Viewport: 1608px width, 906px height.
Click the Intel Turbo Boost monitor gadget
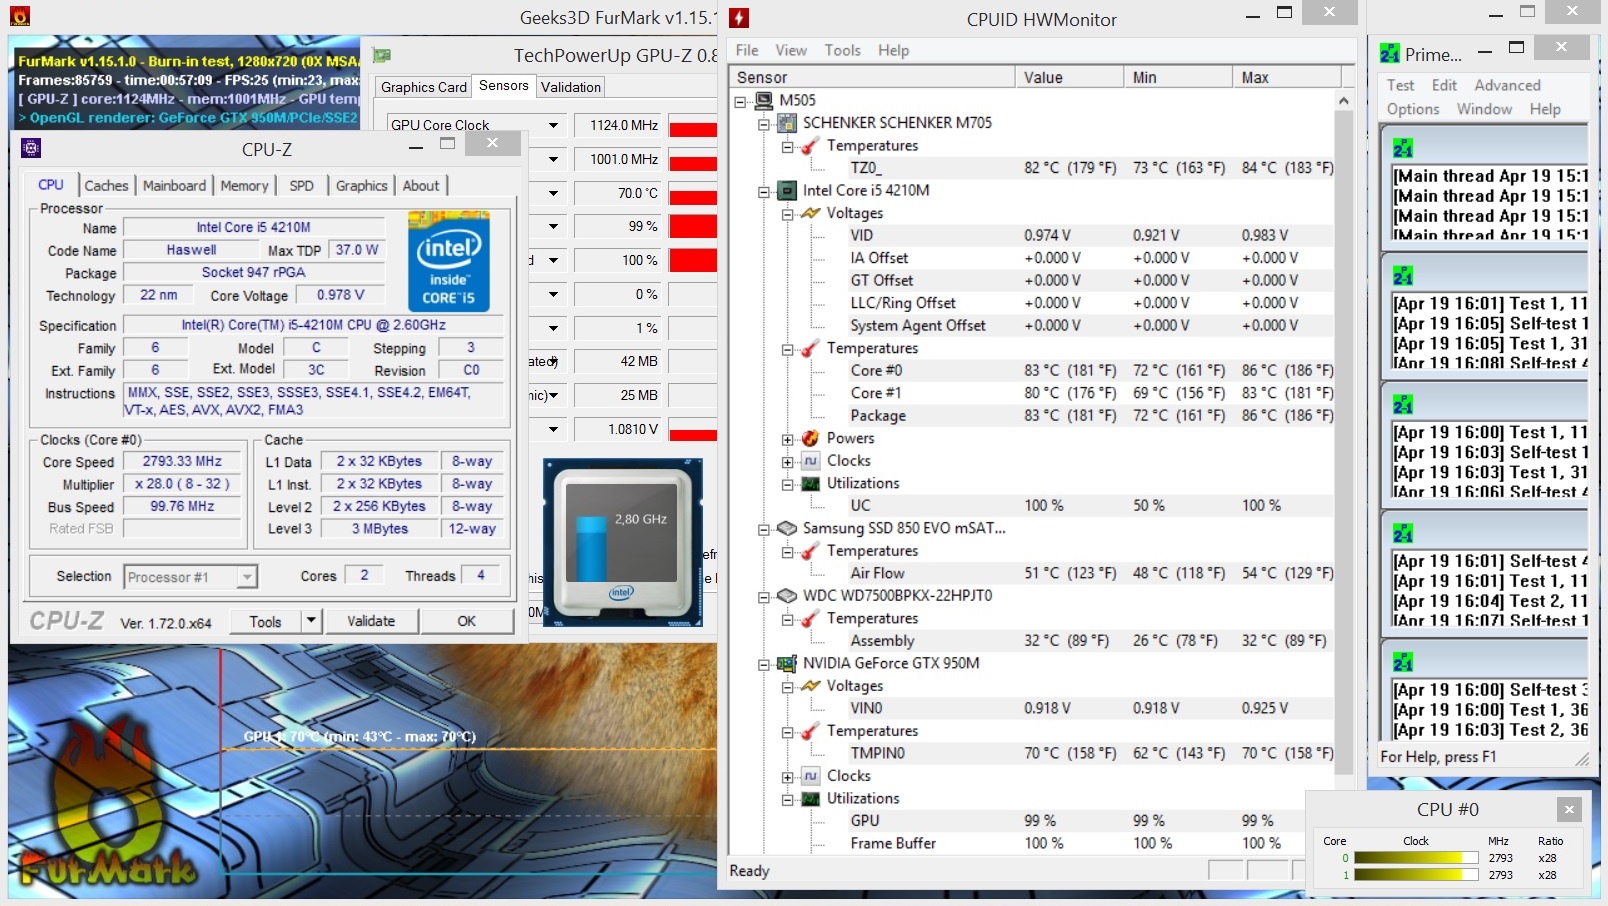623,543
